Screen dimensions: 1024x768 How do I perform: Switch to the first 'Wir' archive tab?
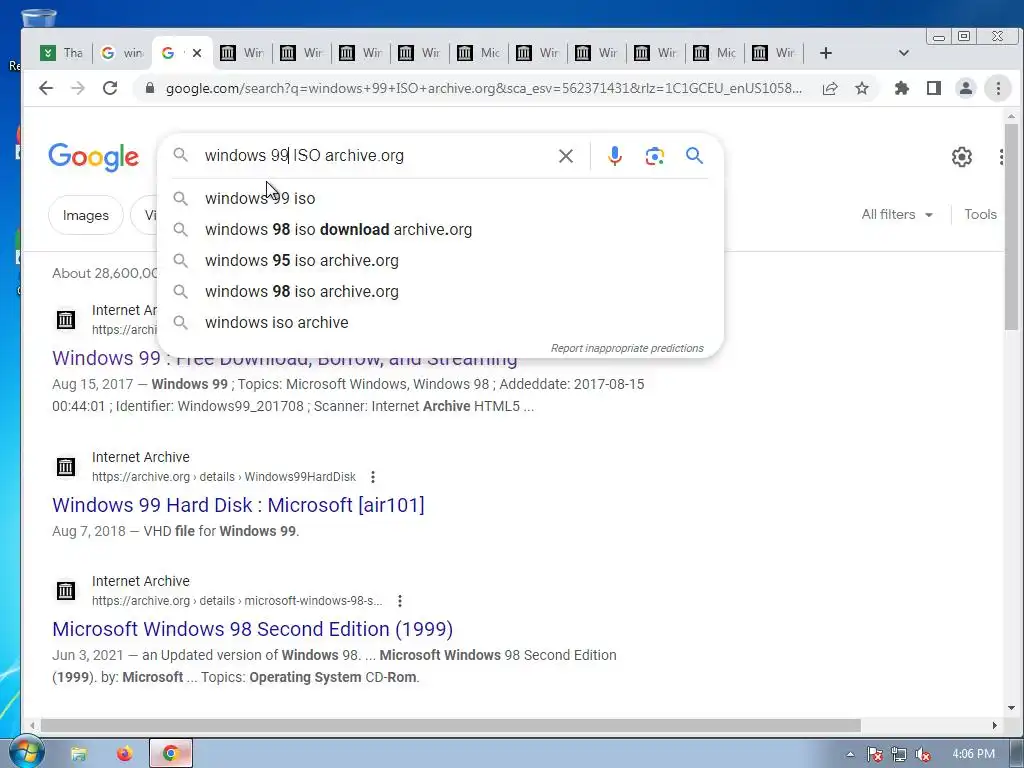242,53
